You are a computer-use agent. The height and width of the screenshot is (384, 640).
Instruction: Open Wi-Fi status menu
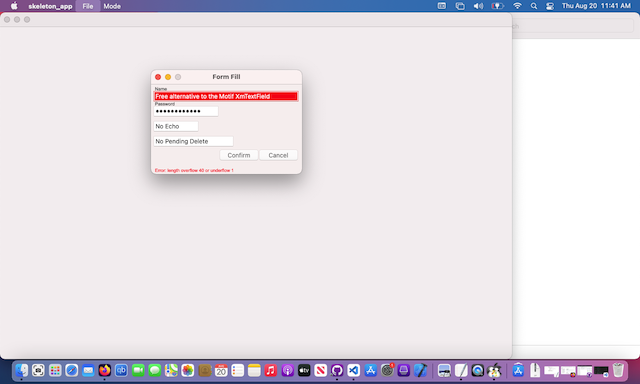tap(517, 6)
